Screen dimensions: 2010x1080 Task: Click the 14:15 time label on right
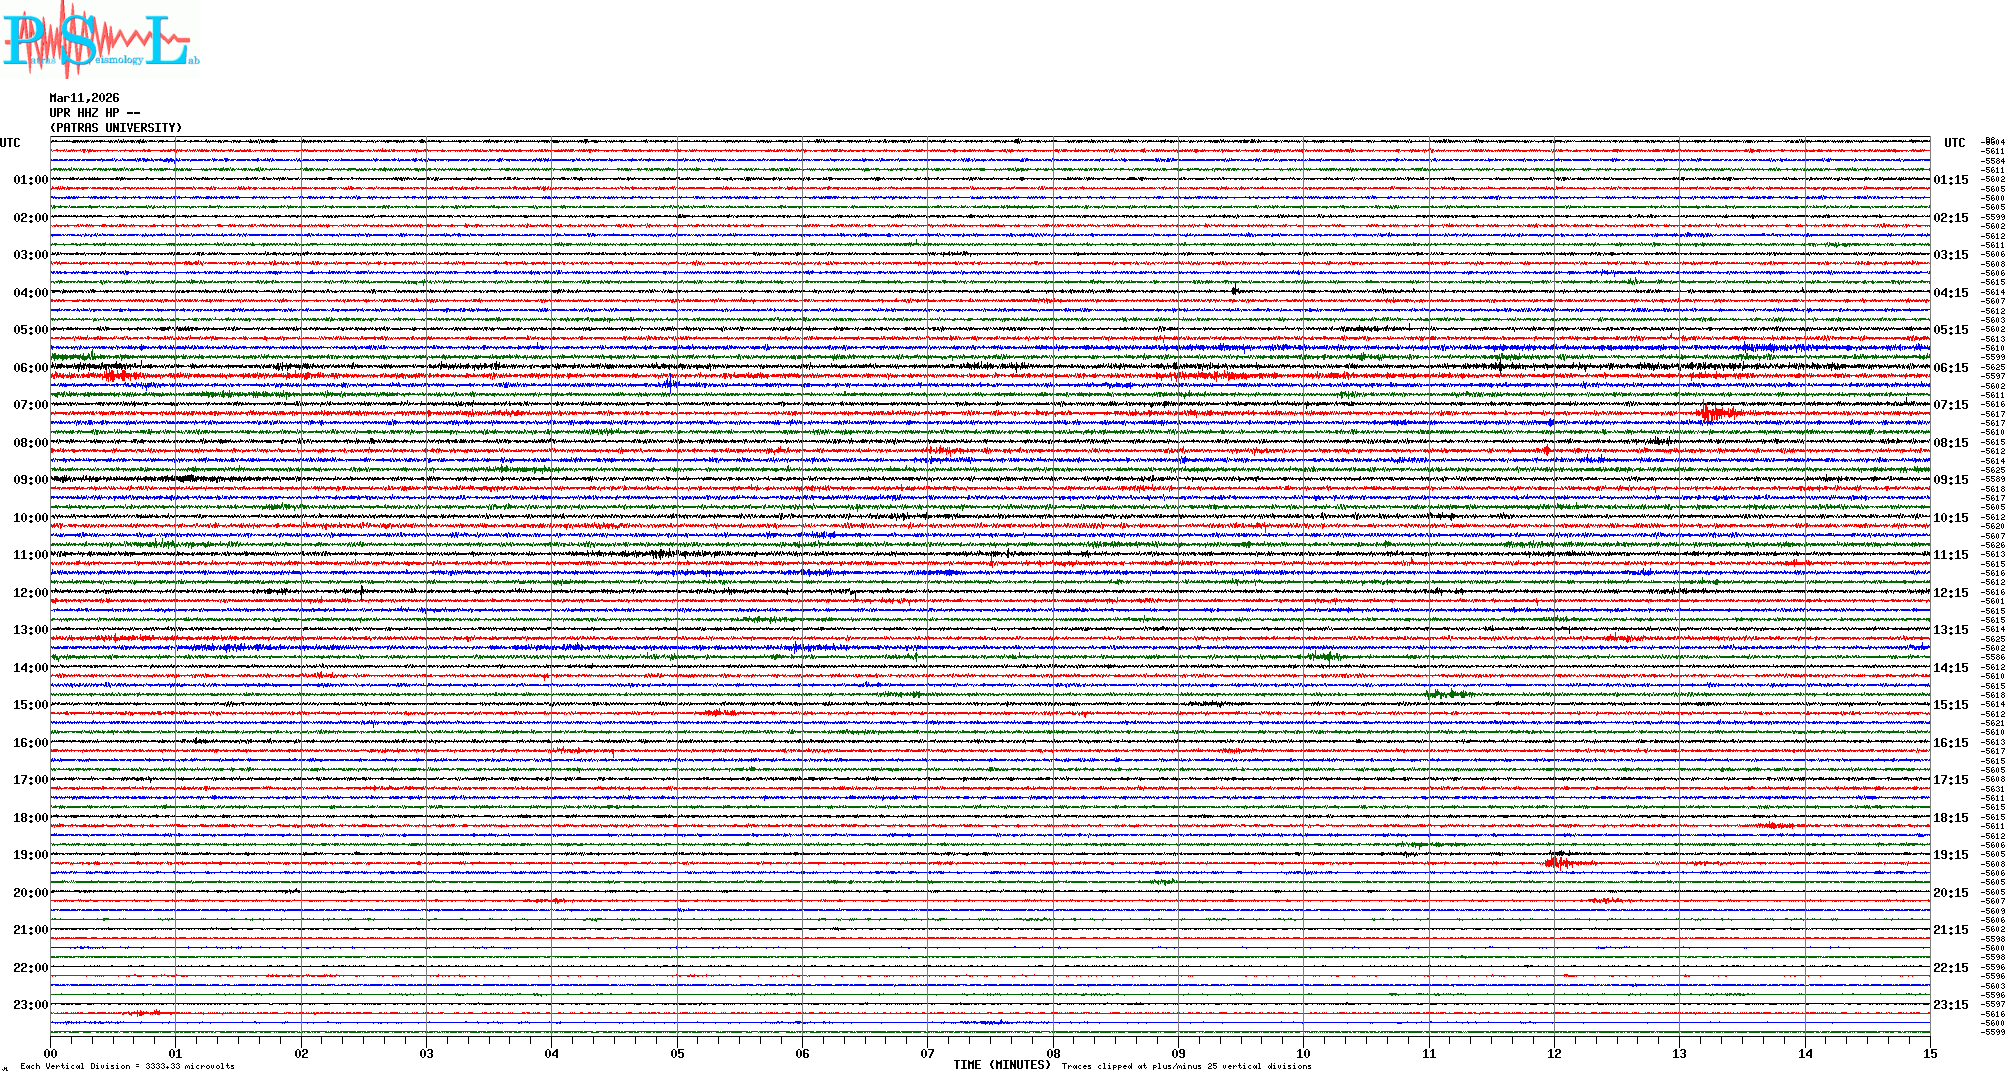[x=1950, y=668]
